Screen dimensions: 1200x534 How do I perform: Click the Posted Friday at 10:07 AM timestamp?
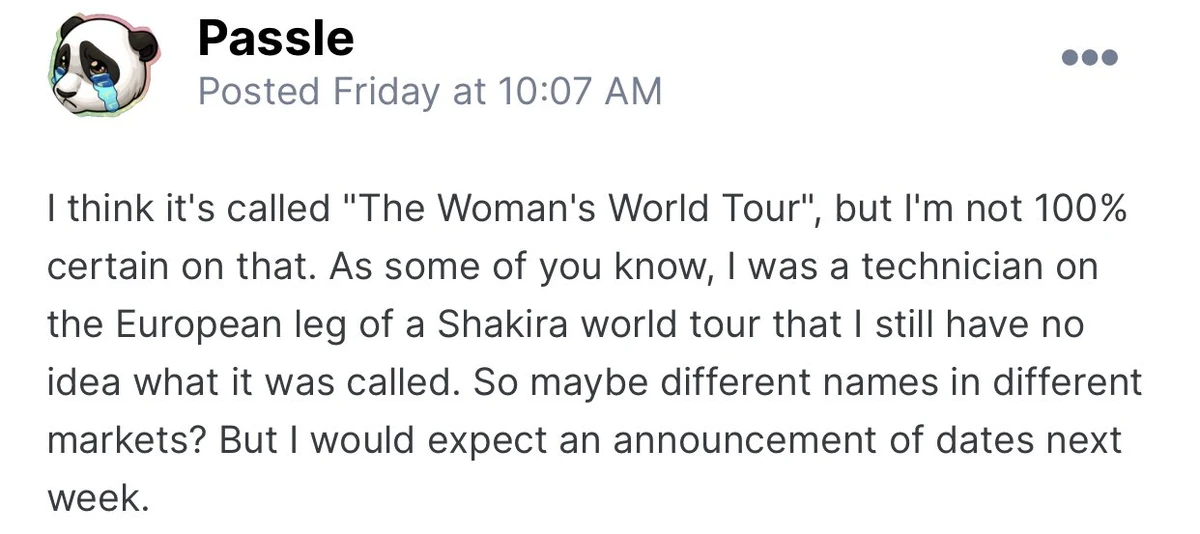[429, 92]
